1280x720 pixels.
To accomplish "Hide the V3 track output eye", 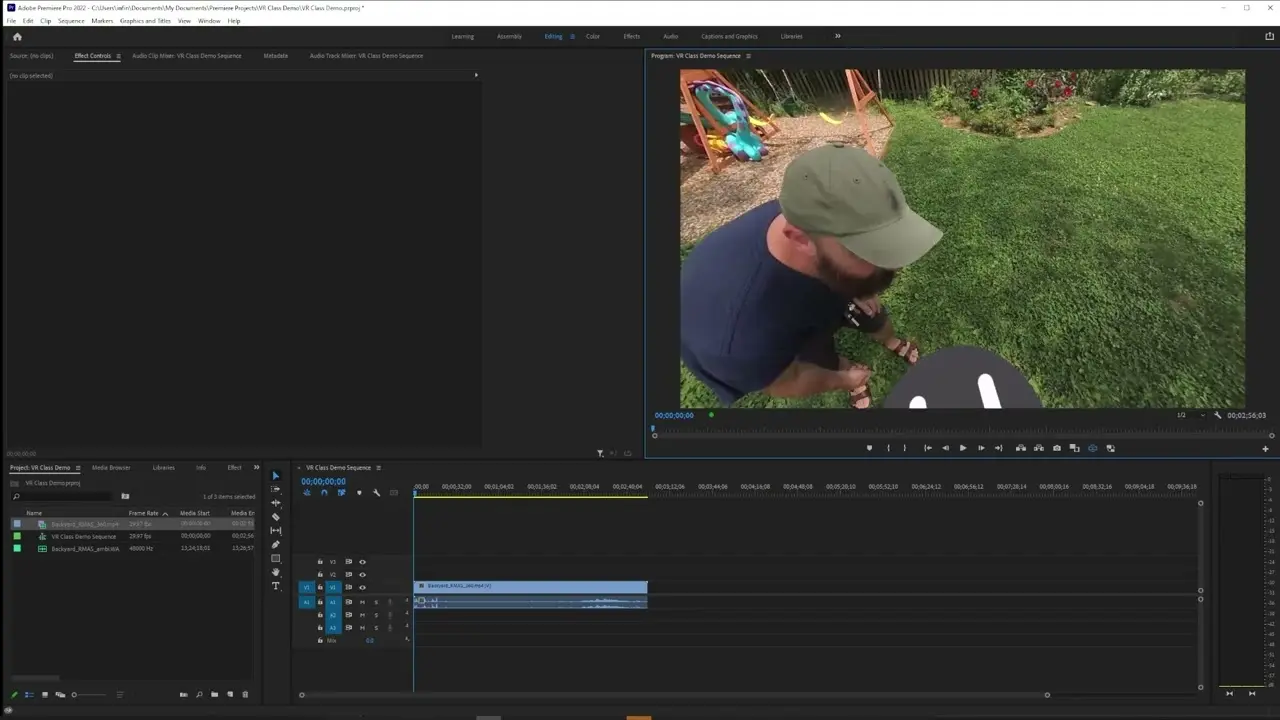I will point(362,562).
